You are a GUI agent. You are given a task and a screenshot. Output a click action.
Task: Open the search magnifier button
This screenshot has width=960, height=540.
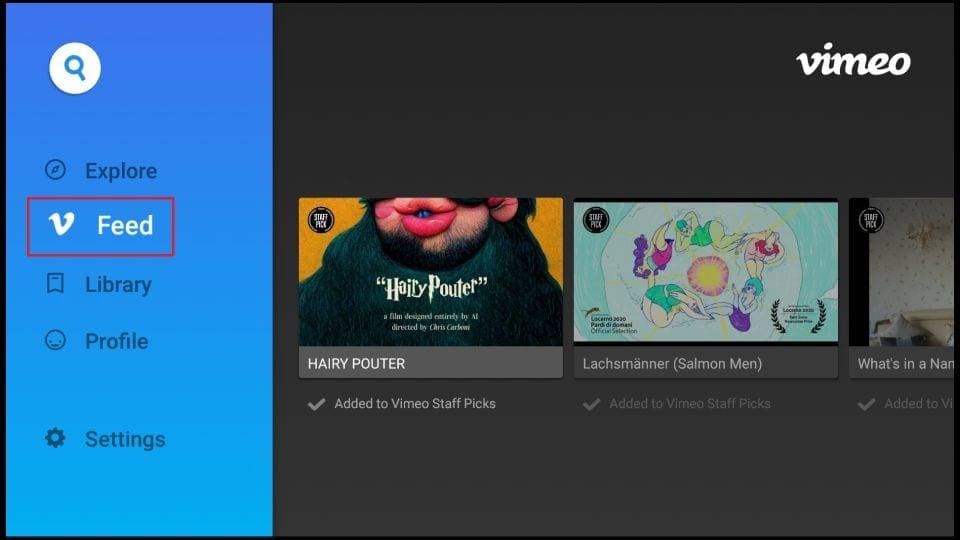tap(75, 68)
